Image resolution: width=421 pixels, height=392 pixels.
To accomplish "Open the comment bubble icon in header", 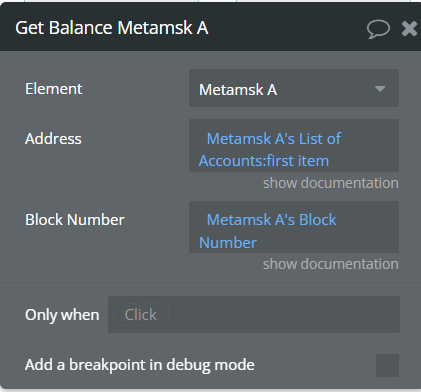I will click(x=378, y=29).
